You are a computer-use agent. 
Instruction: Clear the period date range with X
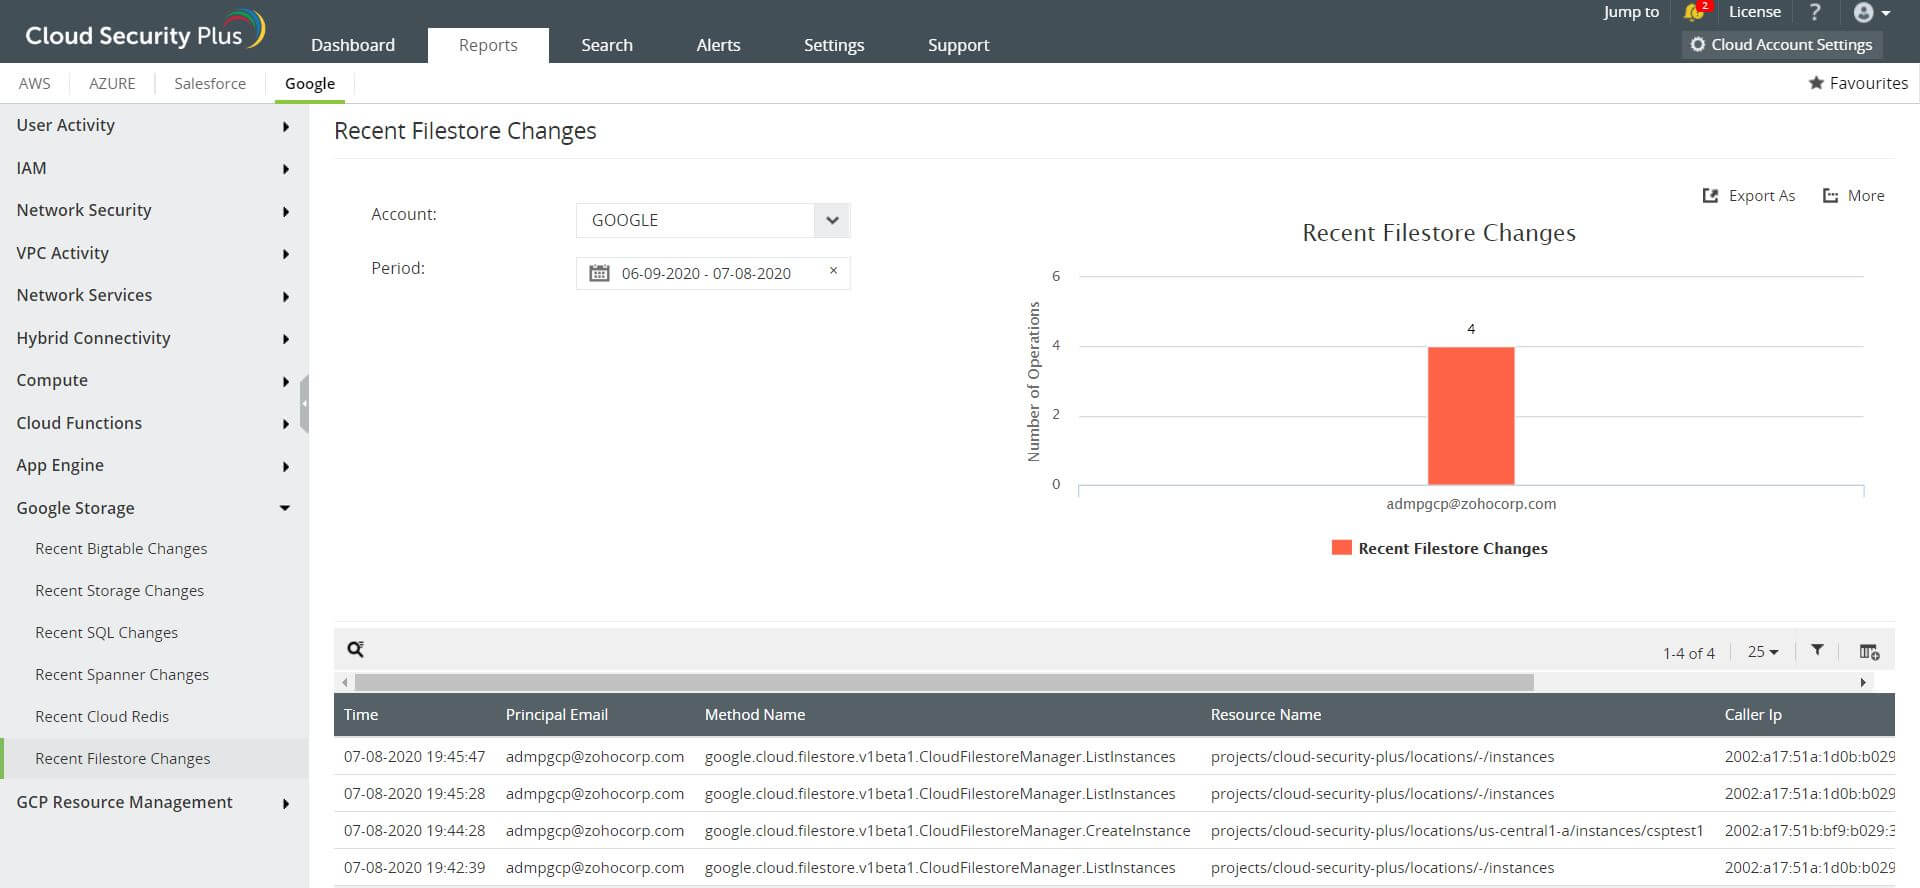point(833,271)
